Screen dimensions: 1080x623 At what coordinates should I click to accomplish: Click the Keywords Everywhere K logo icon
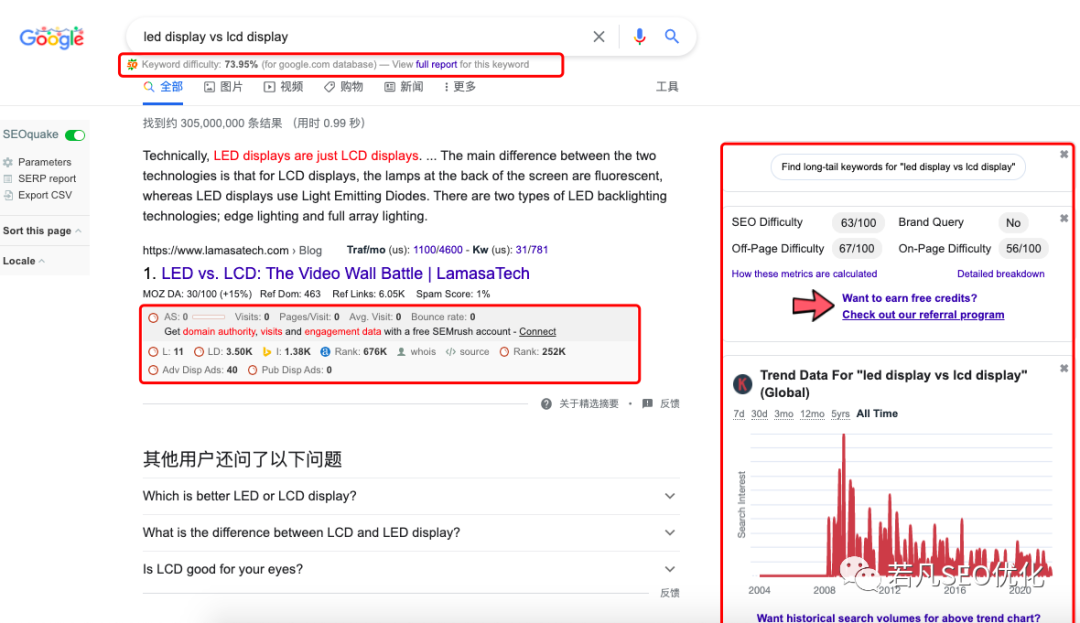[x=742, y=383]
